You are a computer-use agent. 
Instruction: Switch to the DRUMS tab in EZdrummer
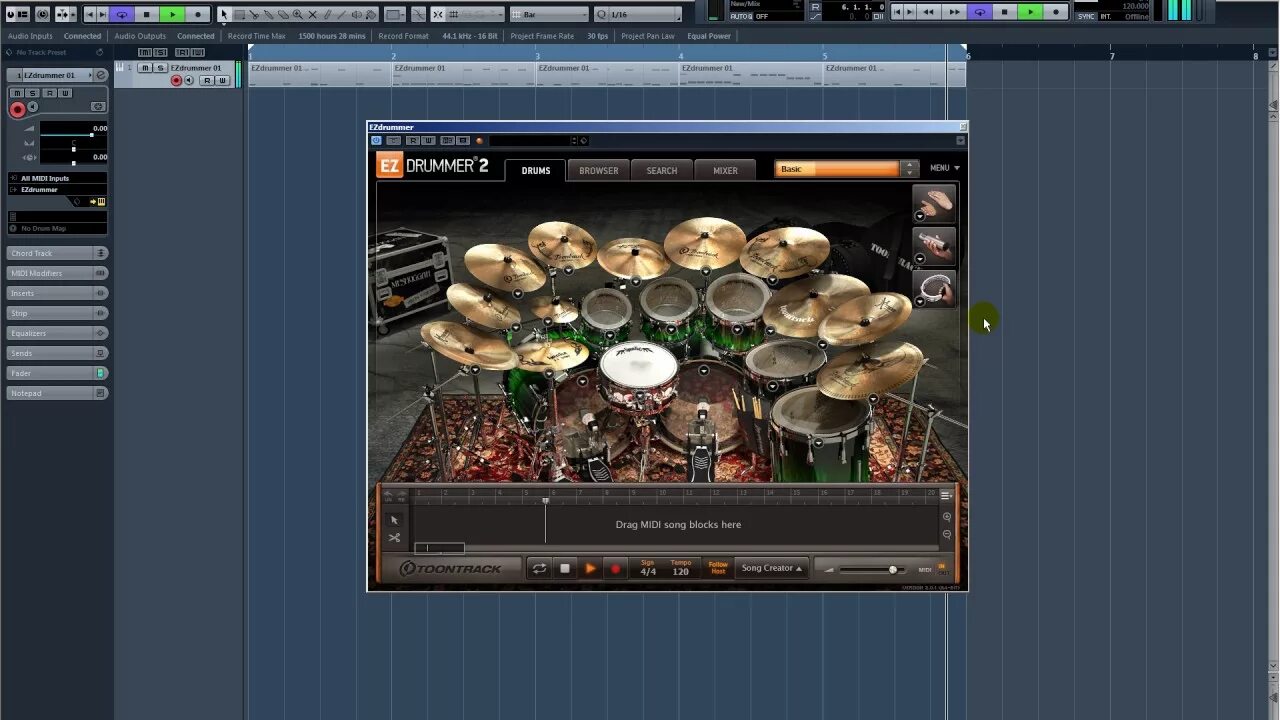pos(536,170)
